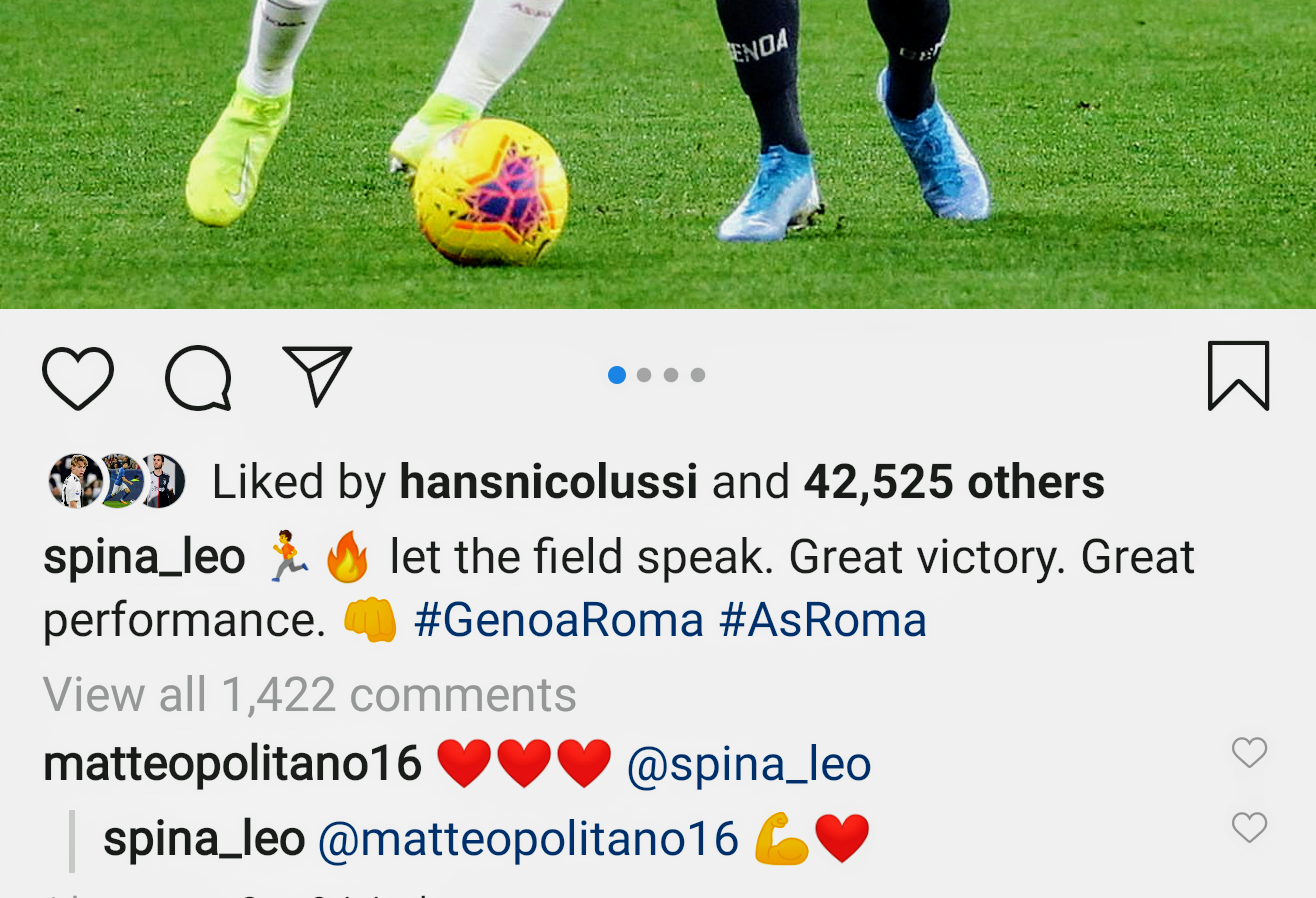Viewport: 1316px width, 898px height.
Task: Like matteopolitano16's comment
Action: (x=1249, y=753)
